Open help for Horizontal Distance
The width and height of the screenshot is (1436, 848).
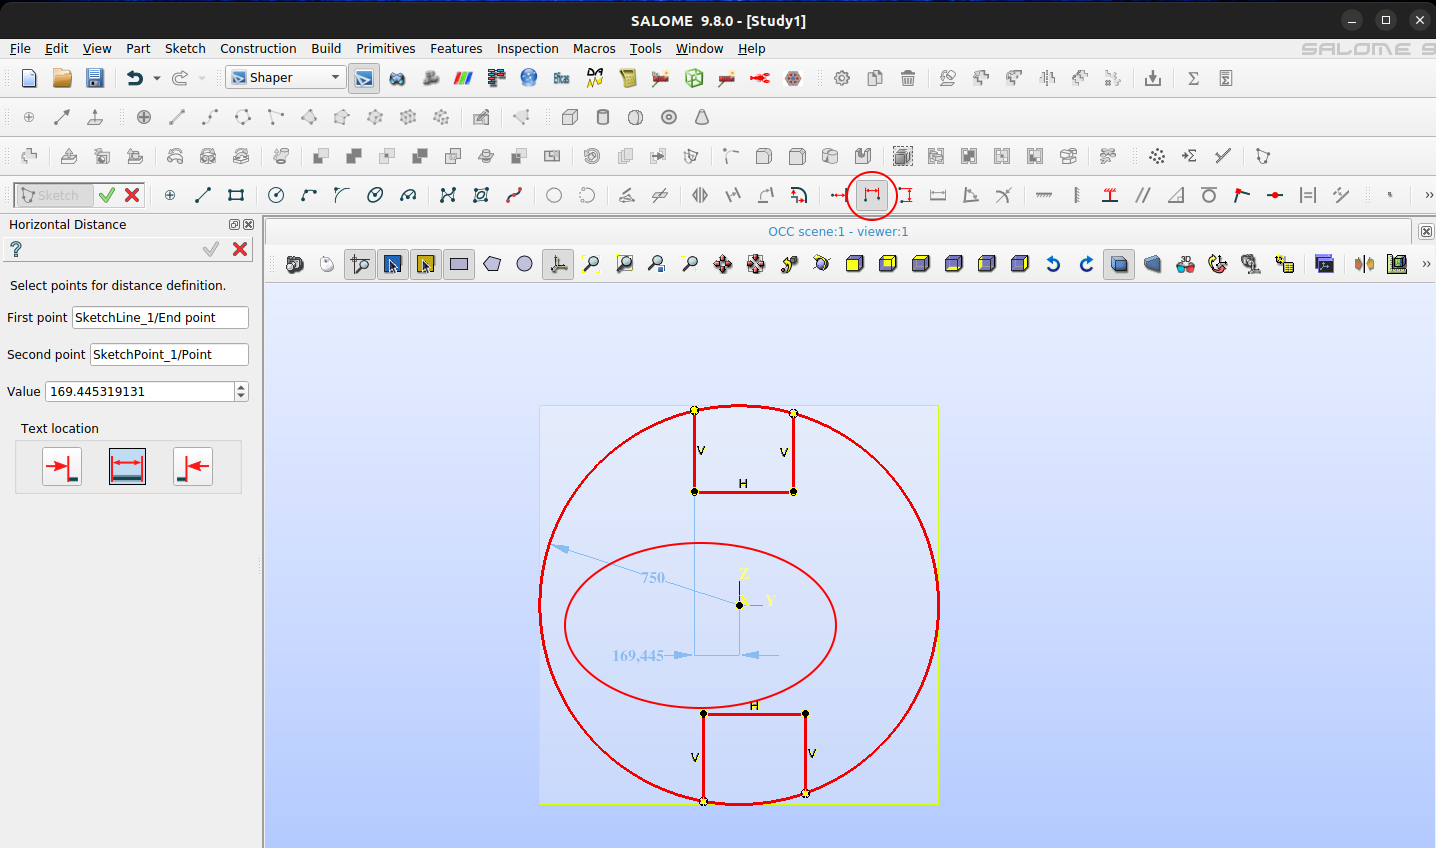point(16,249)
